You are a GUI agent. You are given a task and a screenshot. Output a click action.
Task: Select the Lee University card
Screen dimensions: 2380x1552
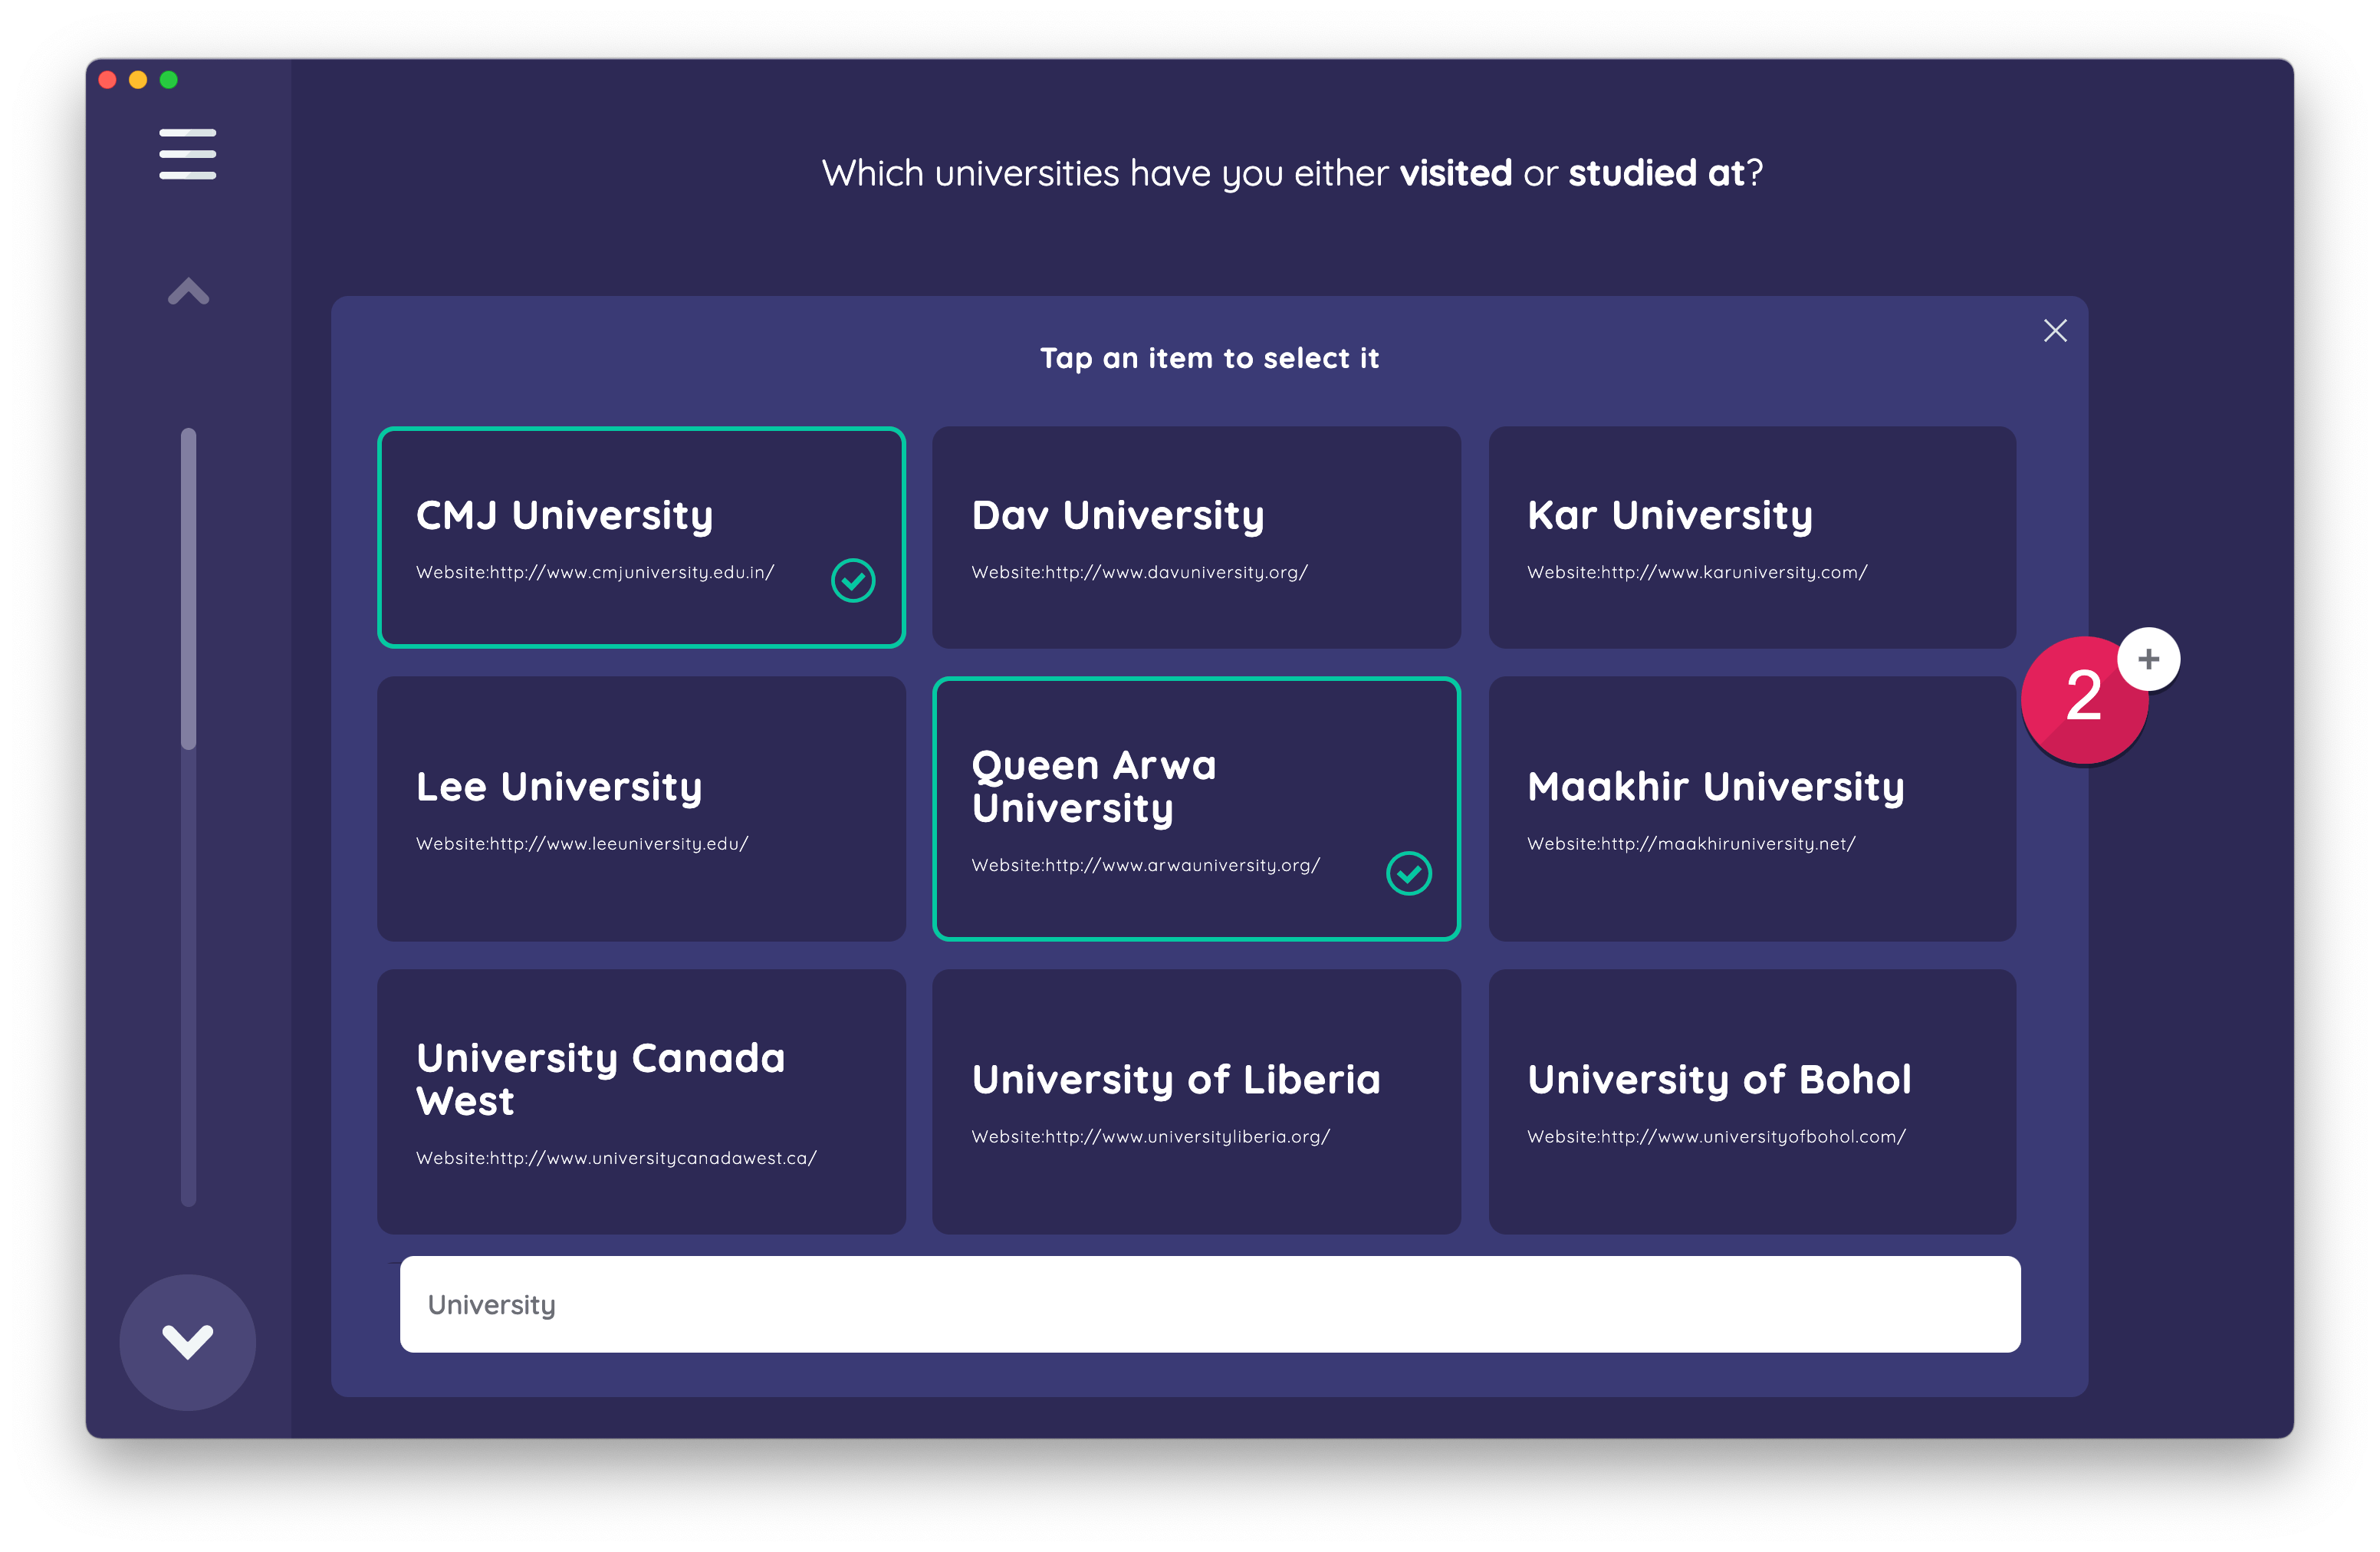coord(641,808)
